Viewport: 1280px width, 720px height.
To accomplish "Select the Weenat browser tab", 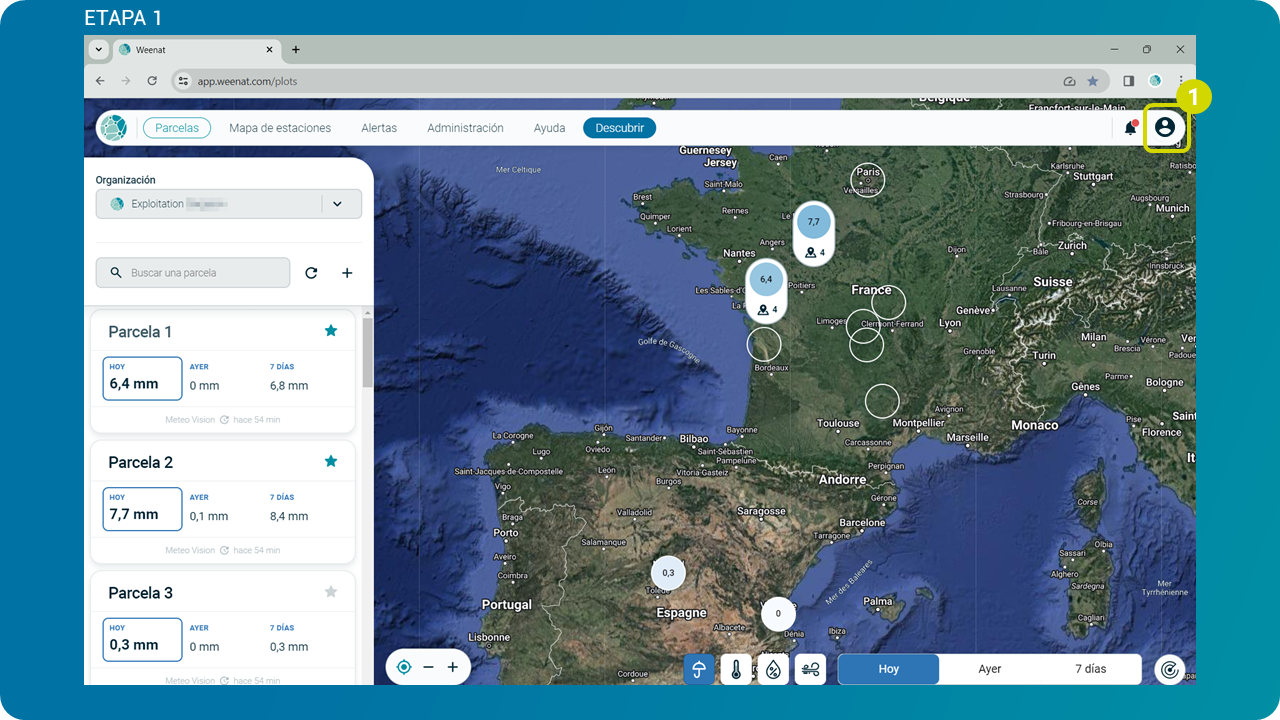I will point(196,50).
